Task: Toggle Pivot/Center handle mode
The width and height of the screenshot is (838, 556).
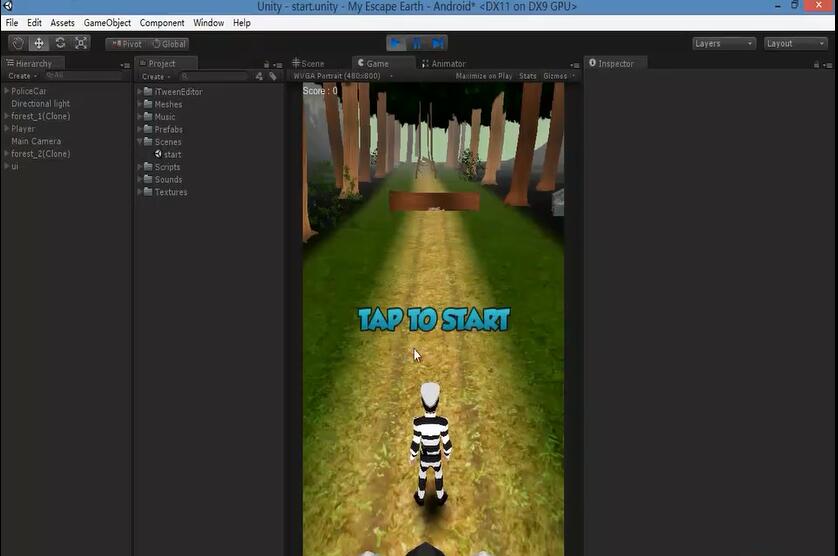Action: [x=126, y=44]
